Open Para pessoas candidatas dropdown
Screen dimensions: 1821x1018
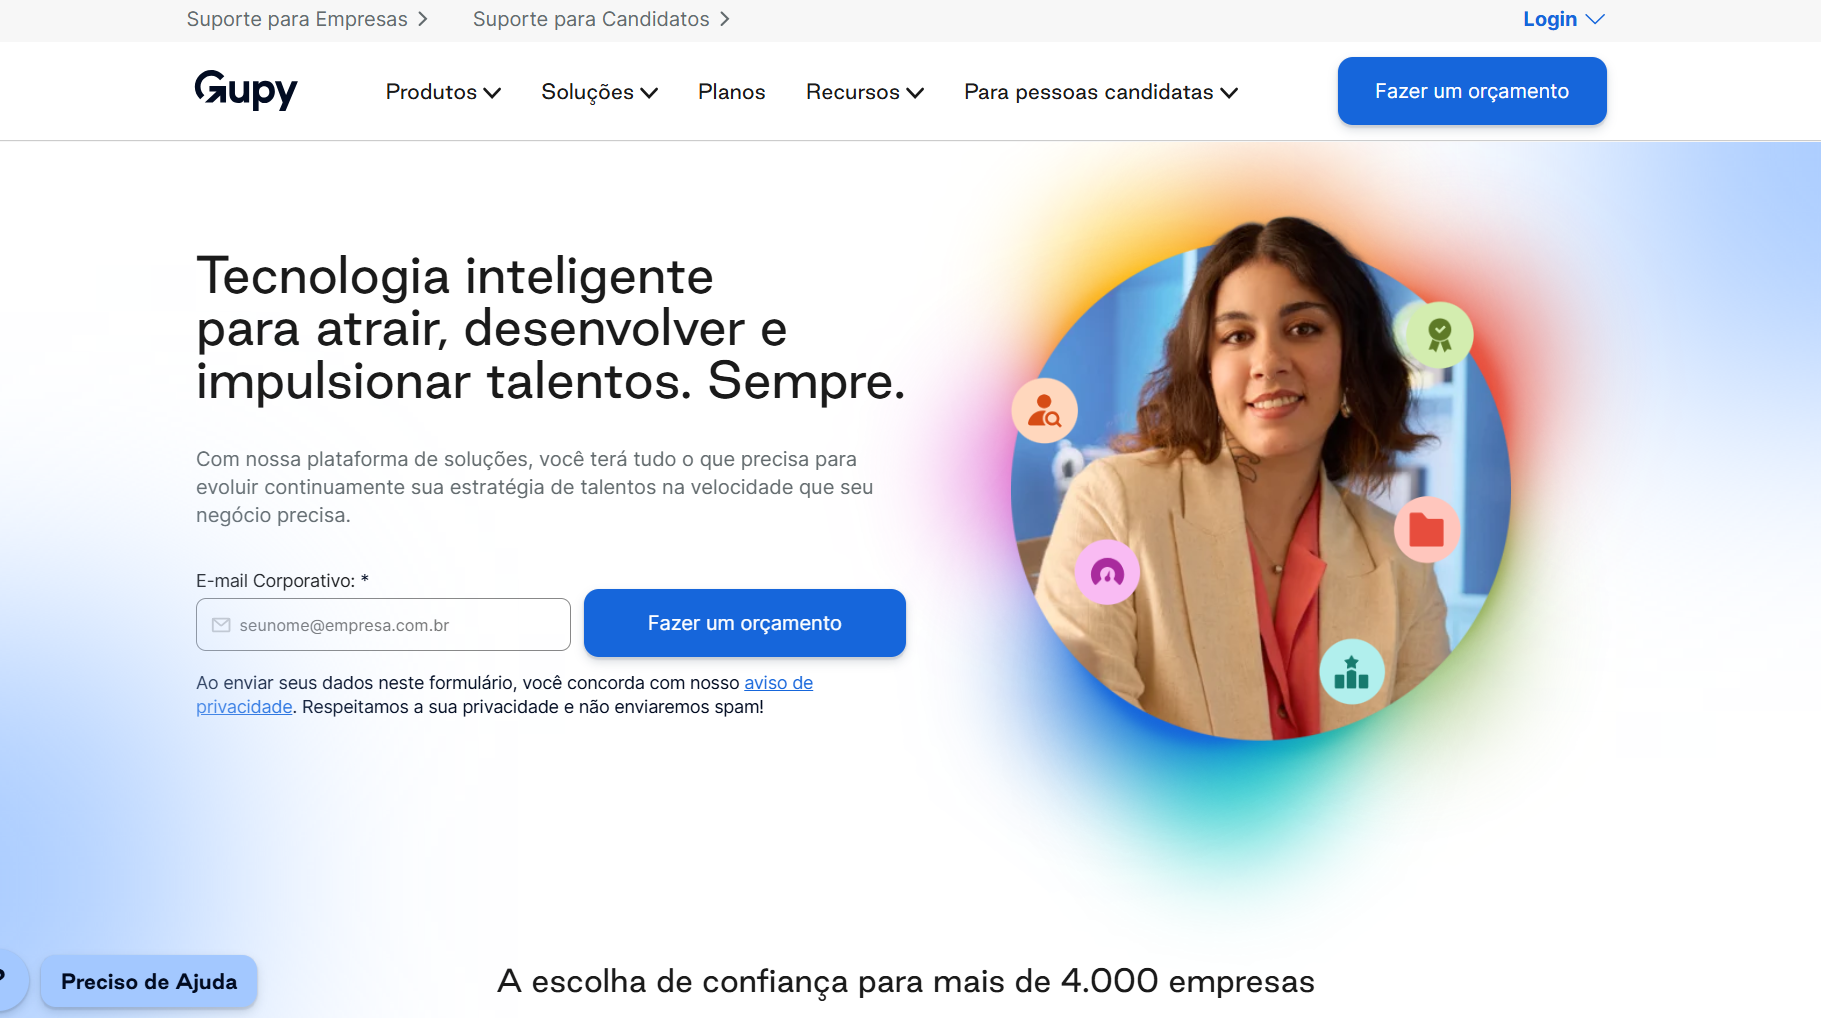click(1101, 92)
